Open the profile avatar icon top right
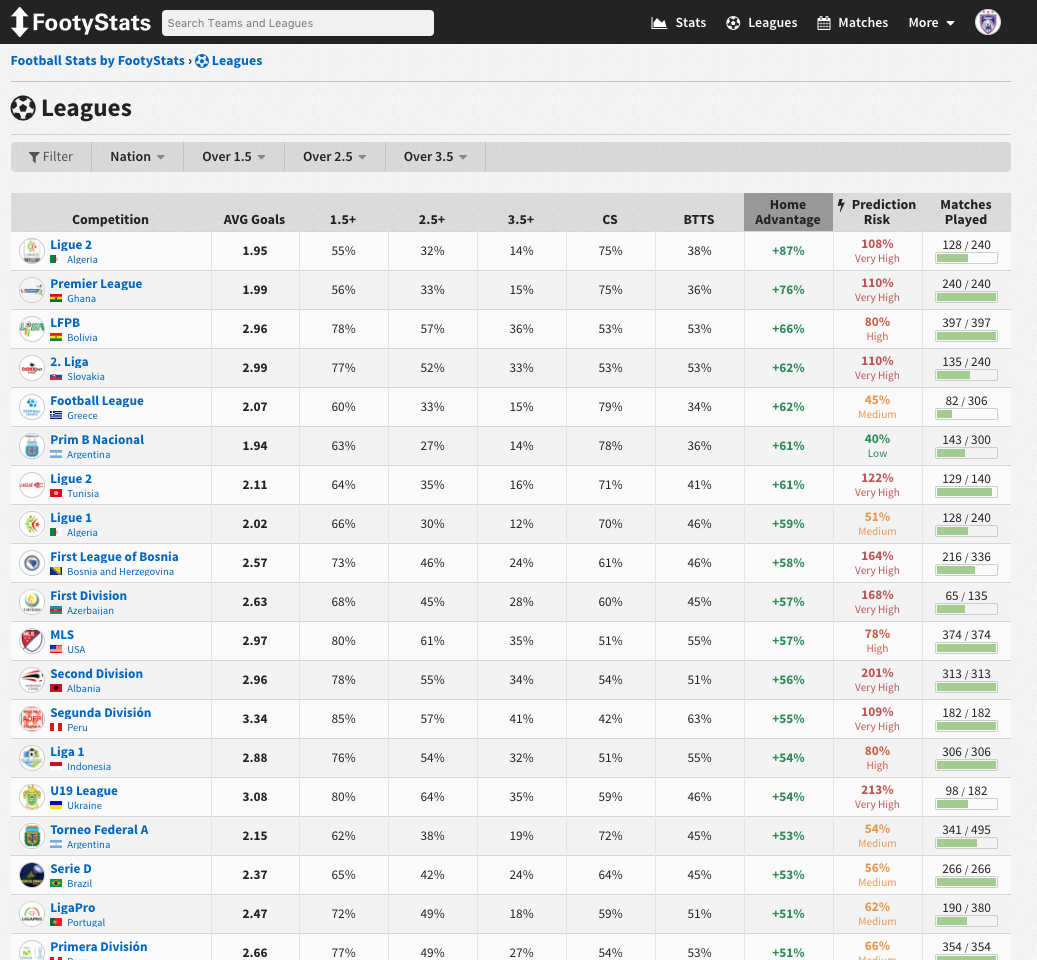The height and width of the screenshot is (960, 1037). pyautogui.click(x=987, y=21)
